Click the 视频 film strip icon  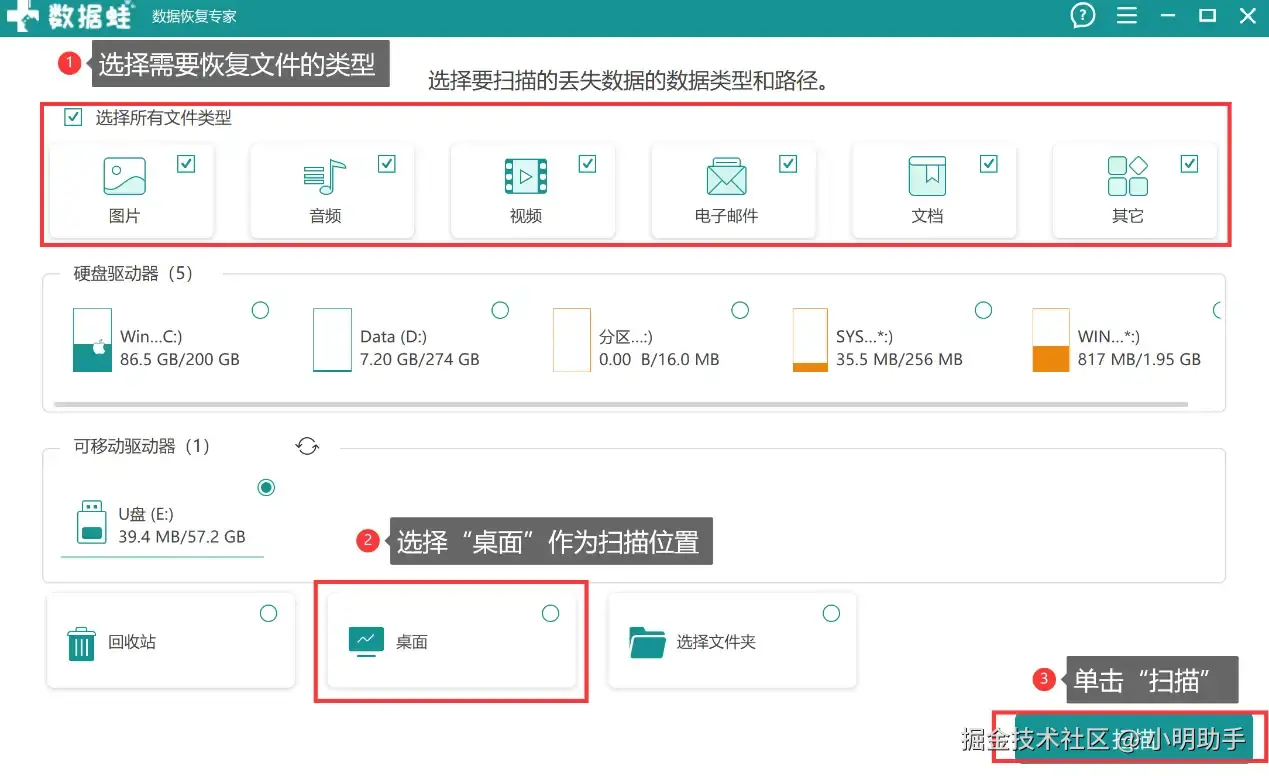[525, 176]
